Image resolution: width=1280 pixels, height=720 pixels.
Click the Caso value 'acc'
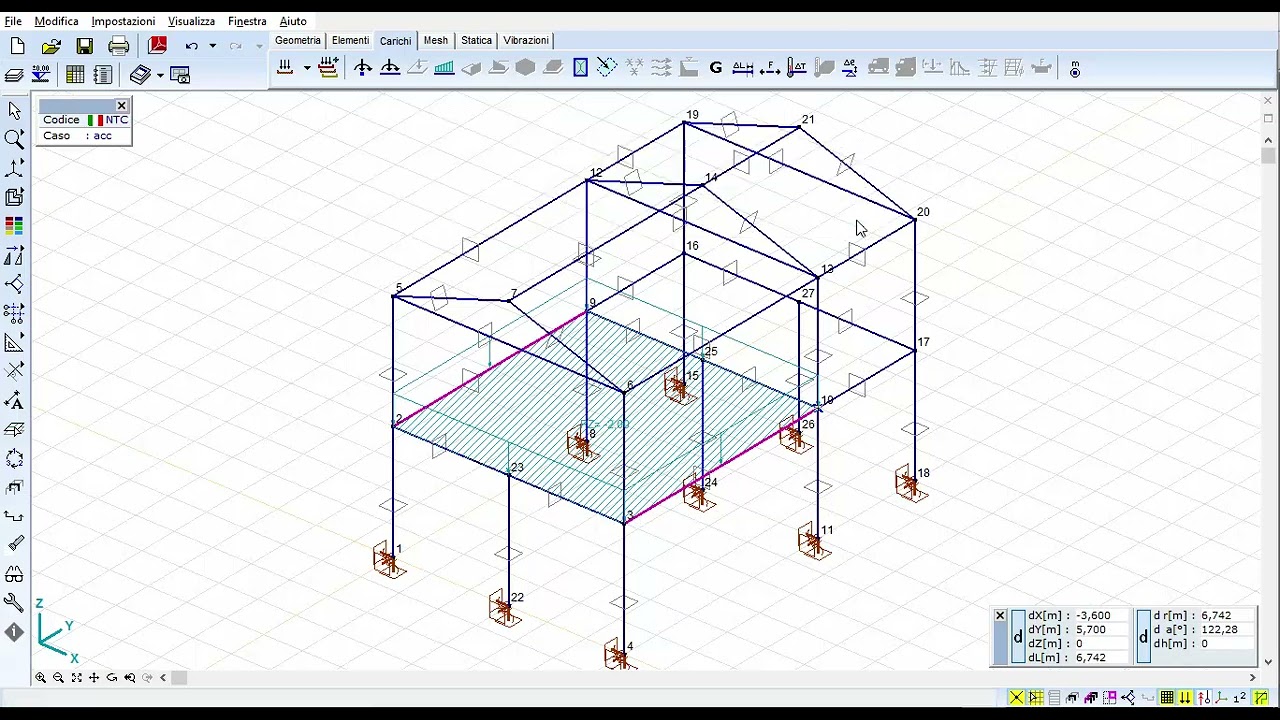pos(102,136)
